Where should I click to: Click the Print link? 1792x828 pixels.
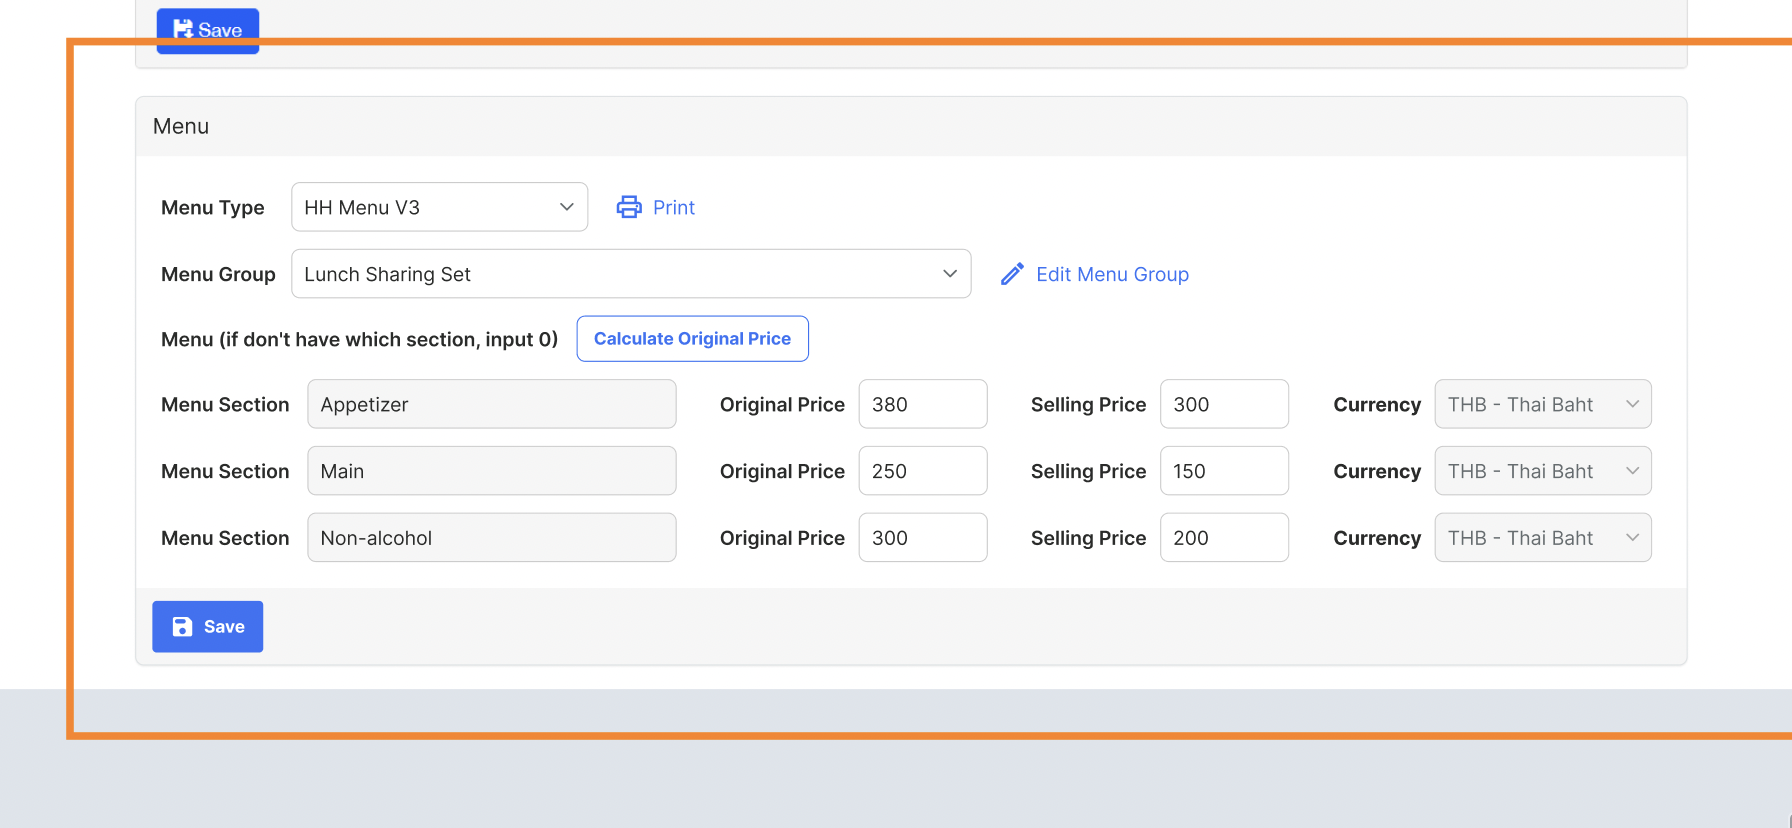(673, 207)
